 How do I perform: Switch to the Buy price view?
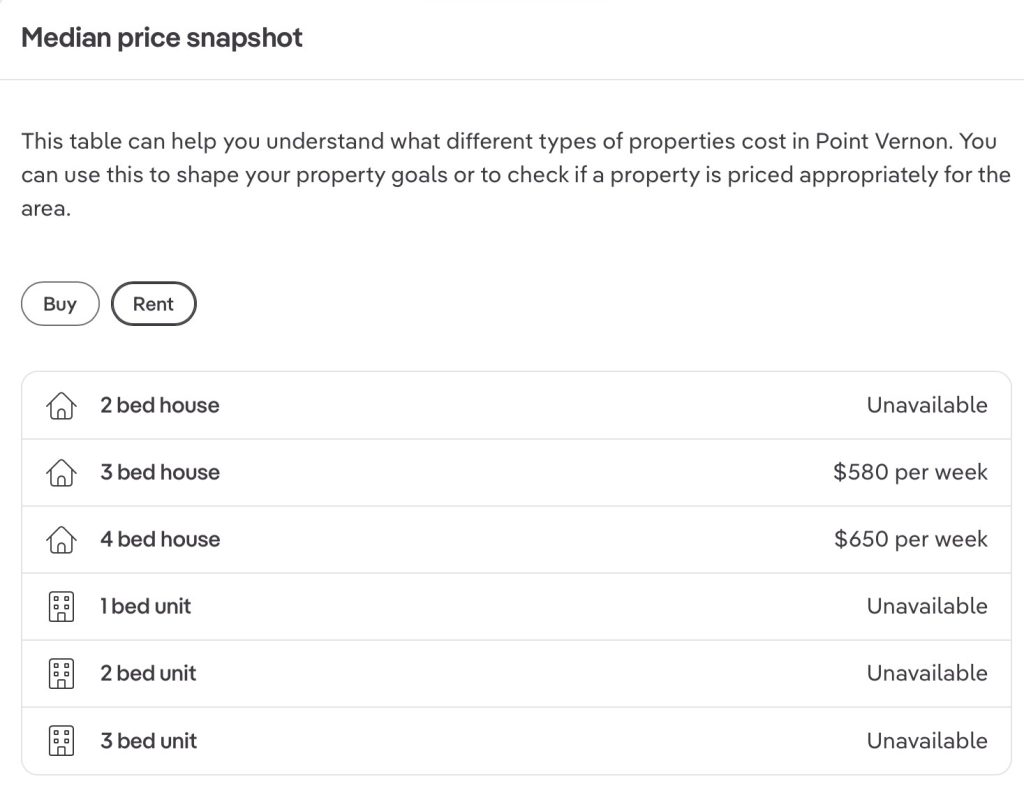coord(60,304)
